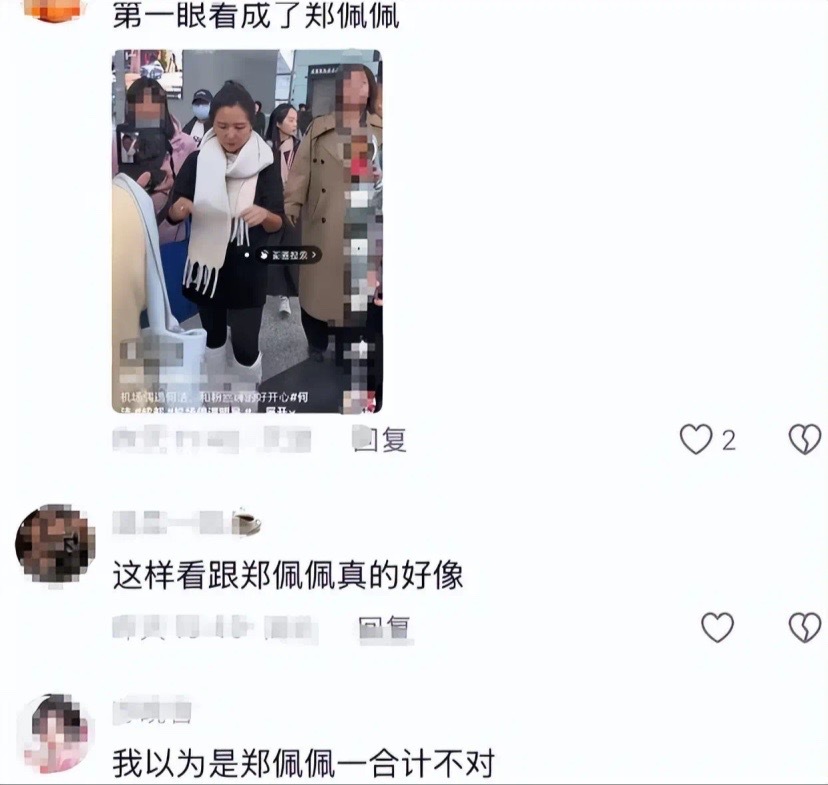828x785 pixels.
Task: Tap the cup badge beside the second username
Action: point(247,523)
